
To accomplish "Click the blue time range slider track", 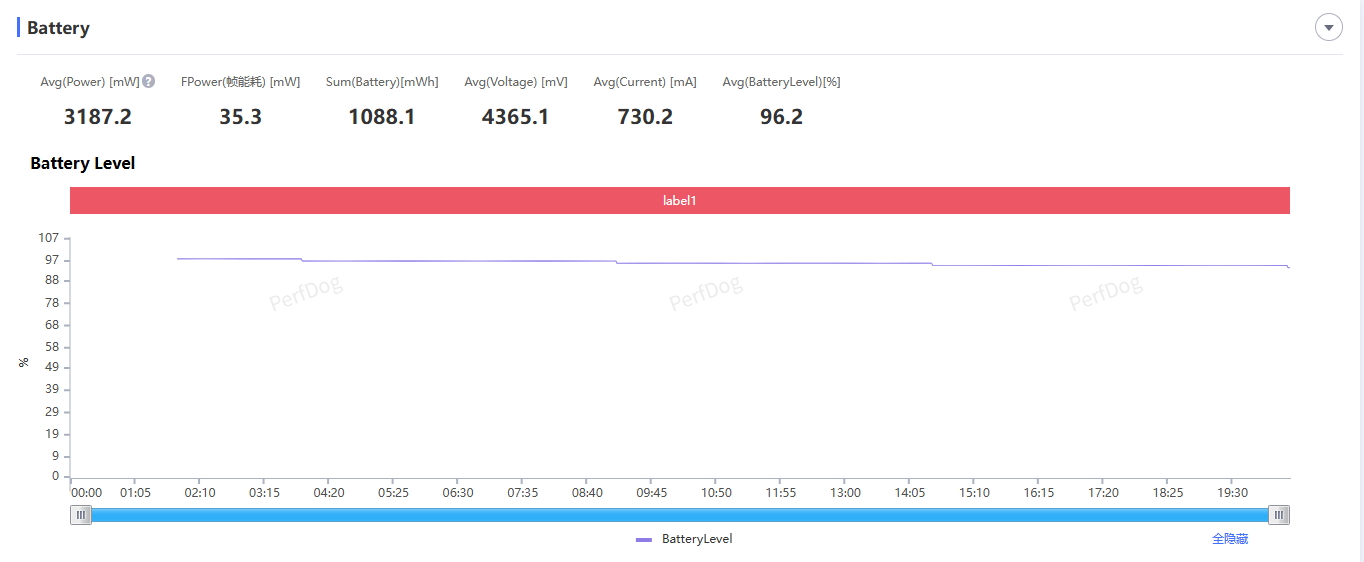I will [680, 515].
